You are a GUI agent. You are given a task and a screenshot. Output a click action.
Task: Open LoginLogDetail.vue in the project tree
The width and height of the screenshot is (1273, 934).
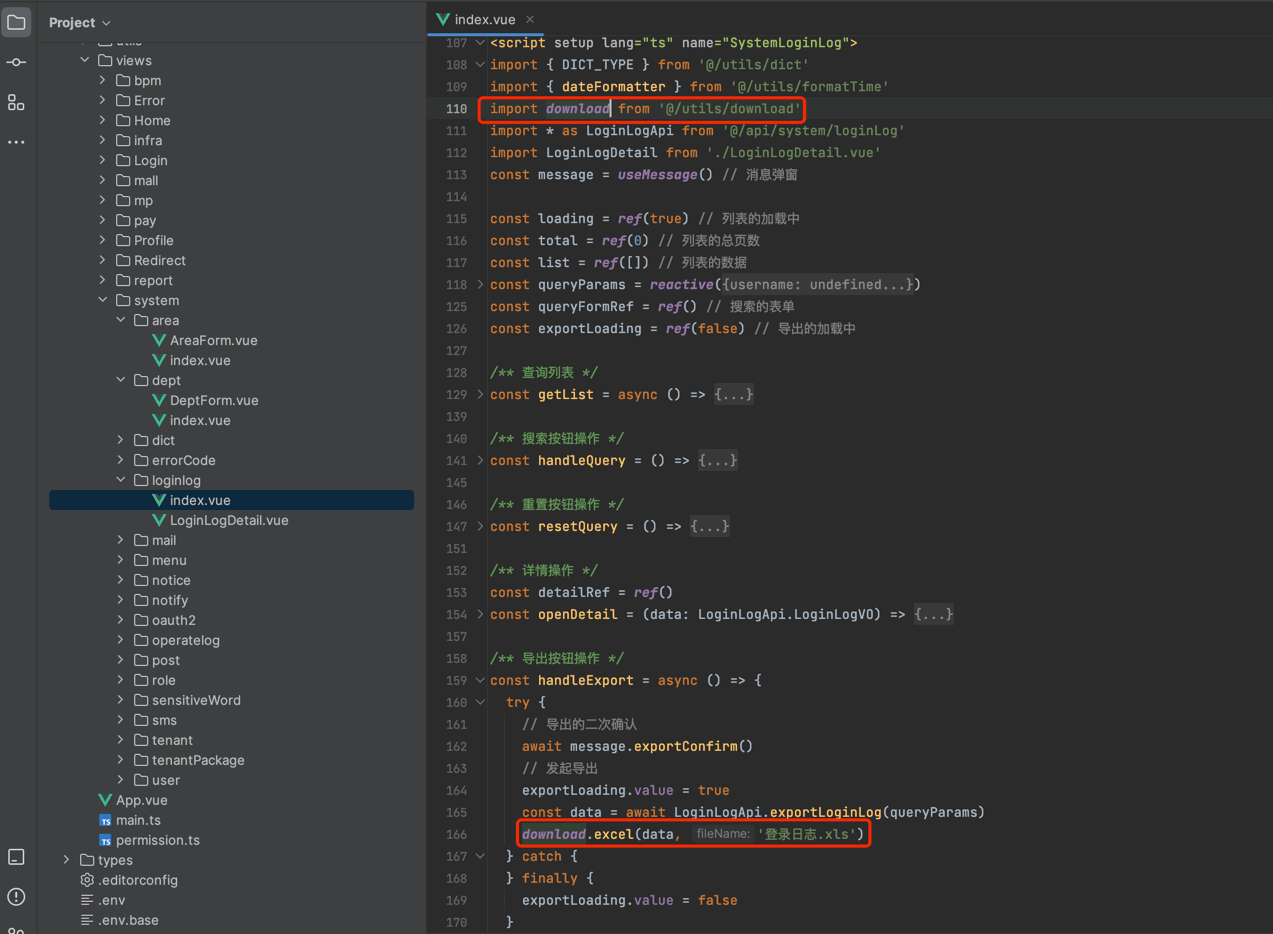[x=228, y=520]
